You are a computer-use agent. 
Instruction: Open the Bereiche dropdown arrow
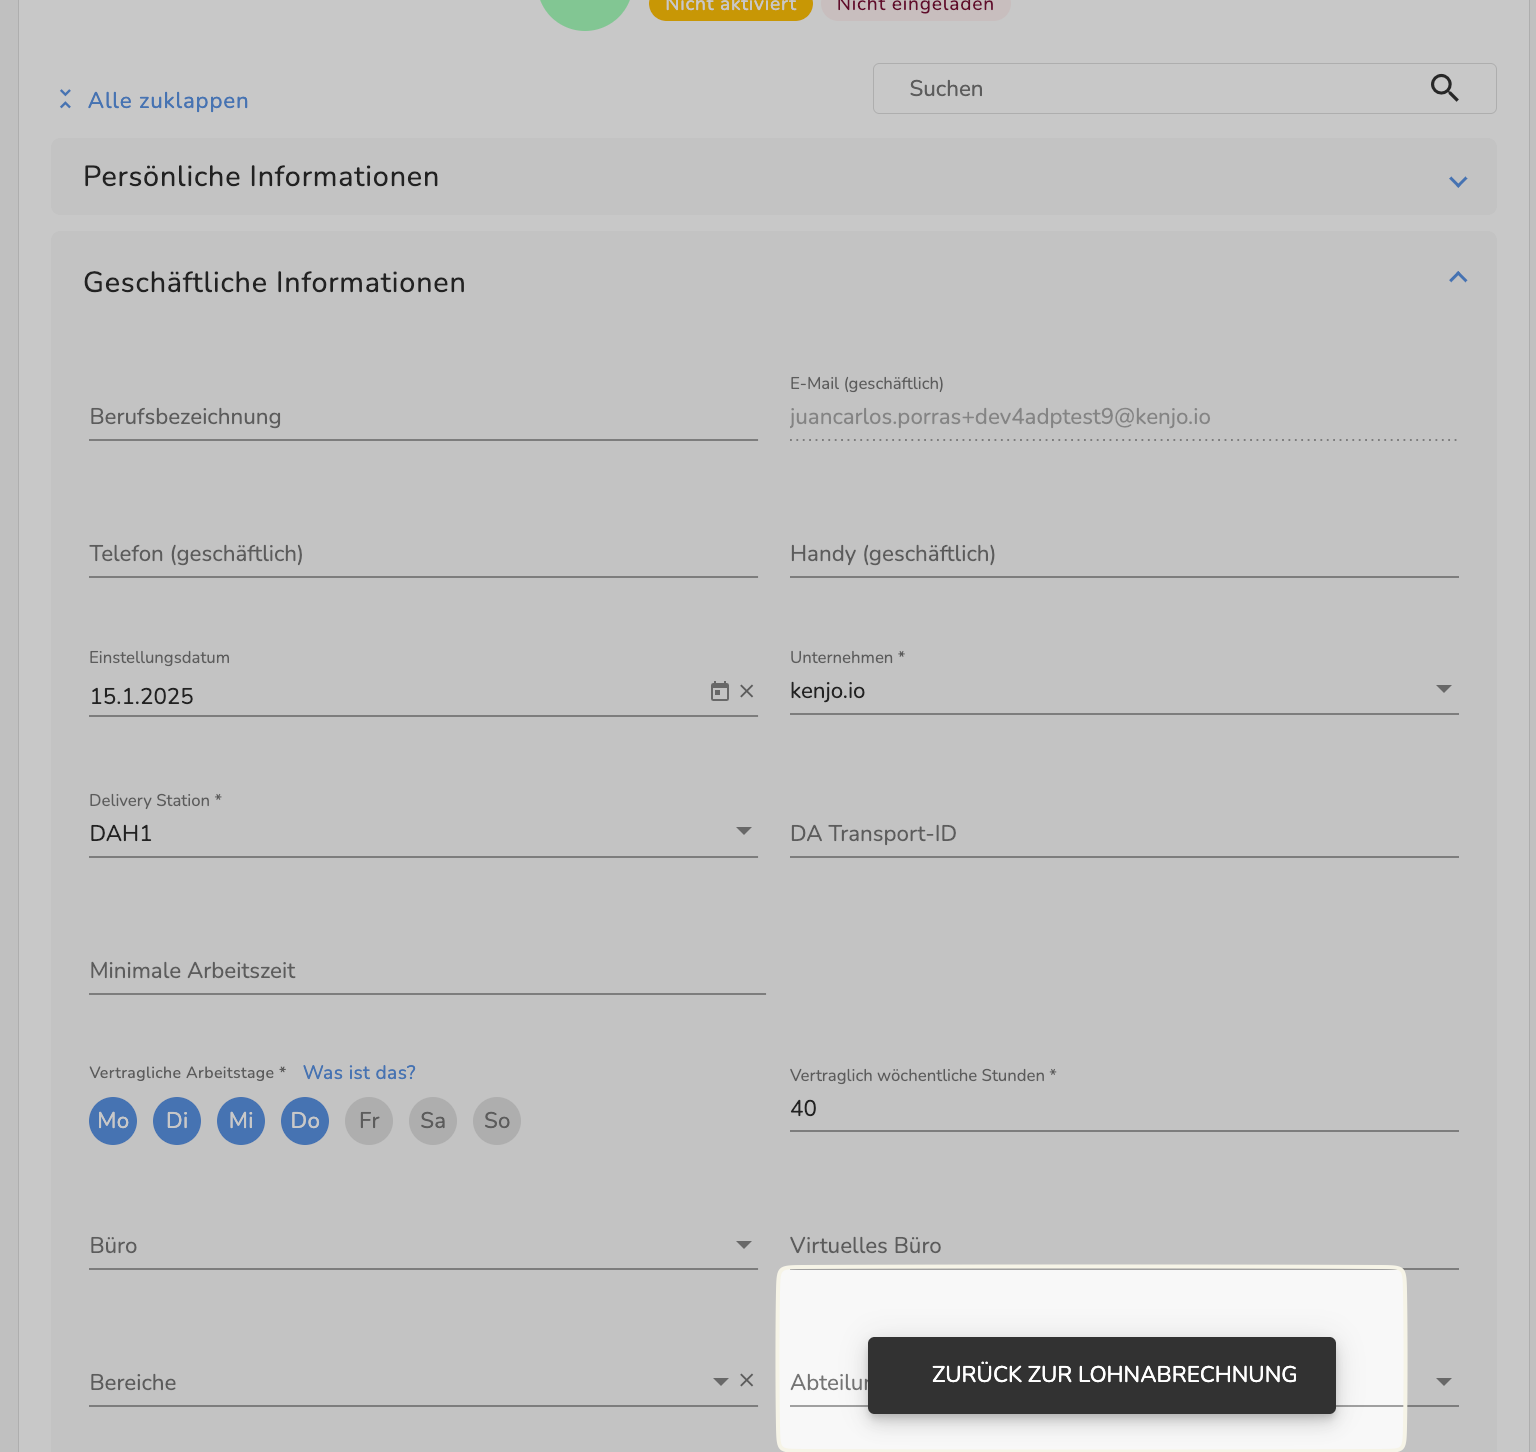coord(721,1381)
